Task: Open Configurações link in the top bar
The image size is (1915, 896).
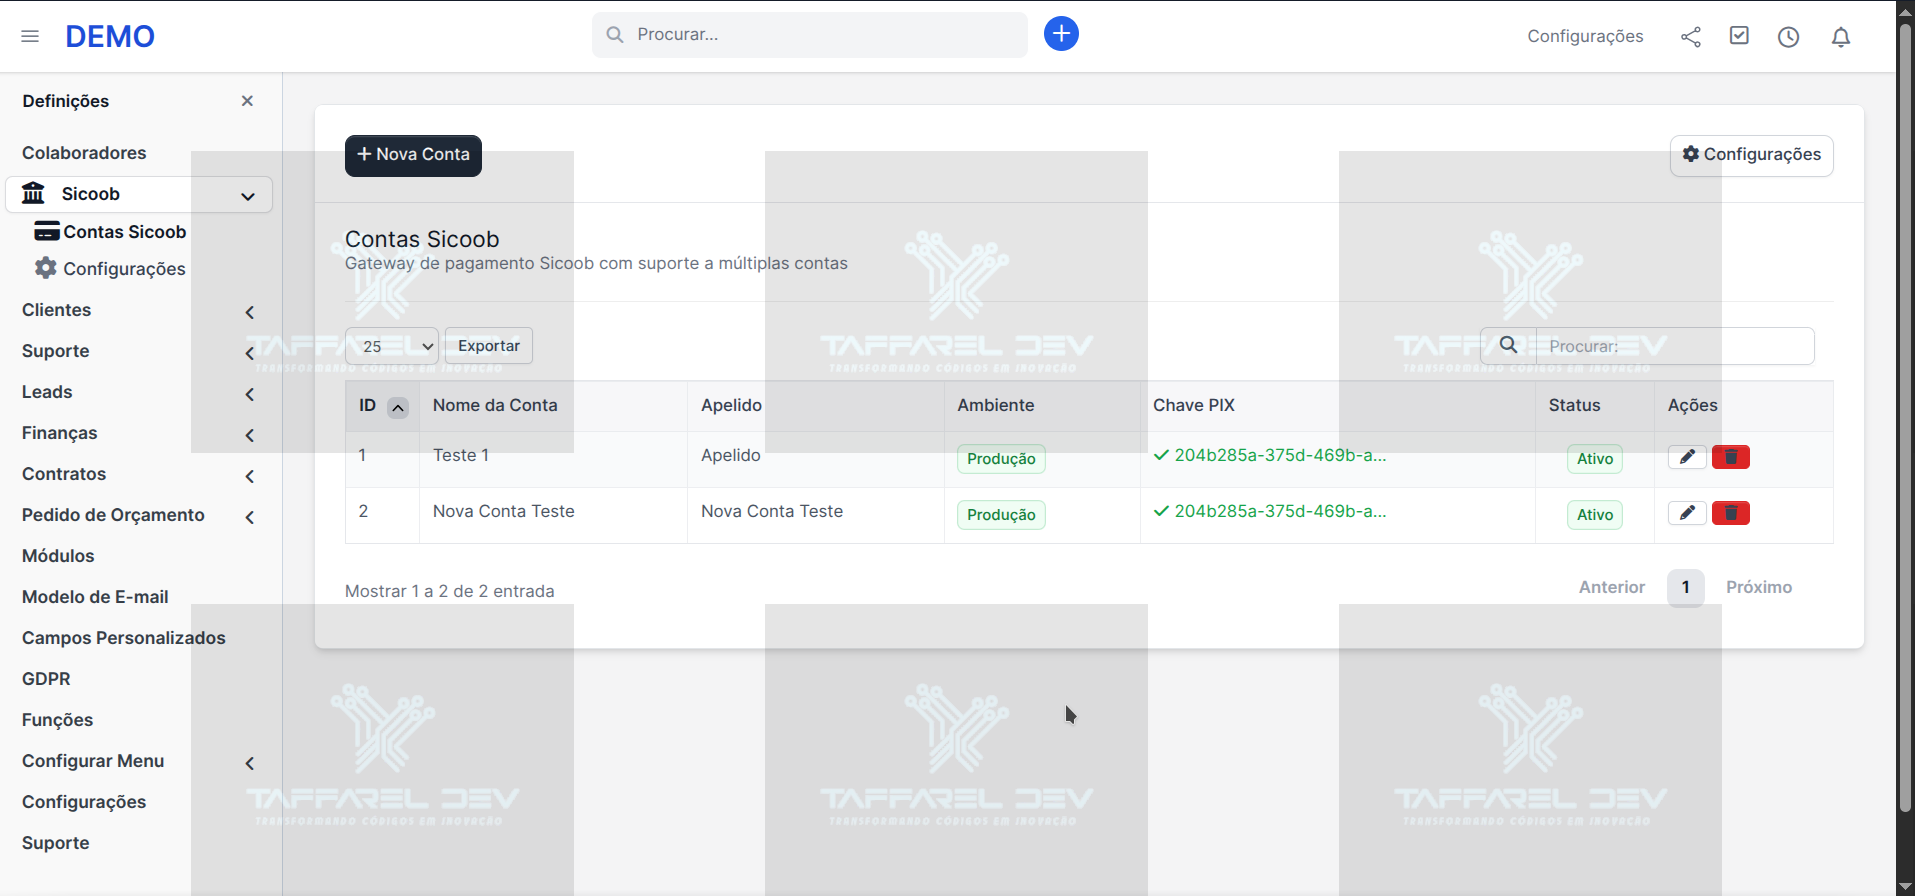Action: [1585, 36]
